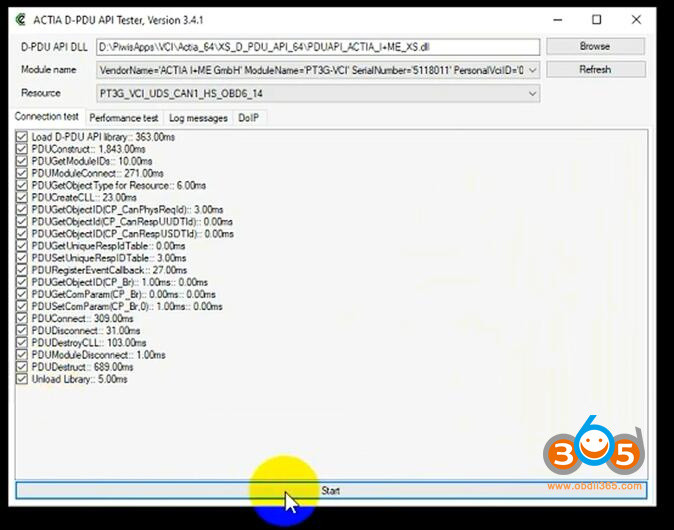674x530 pixels.
Task: Toggle the PDUConstruct checkbox
Action: coord(23,149)
